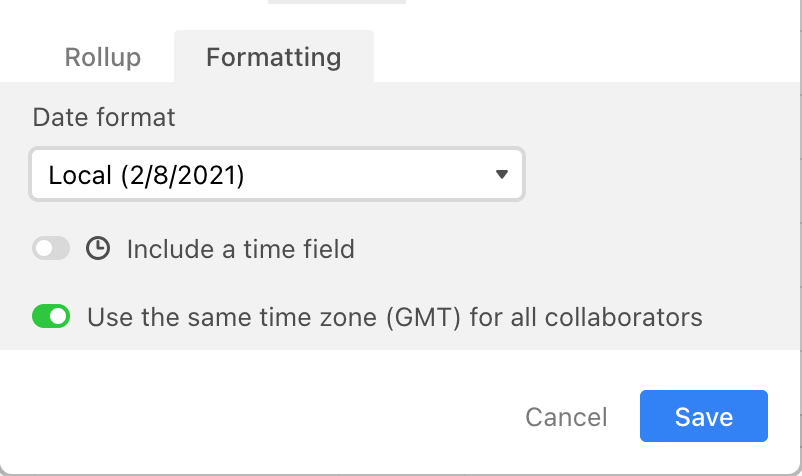Image resolution: width=802 pixels, height=476 pixels.
Task: Click the dropdown caret arrow in Date format
Action: [x=502, y=174]
